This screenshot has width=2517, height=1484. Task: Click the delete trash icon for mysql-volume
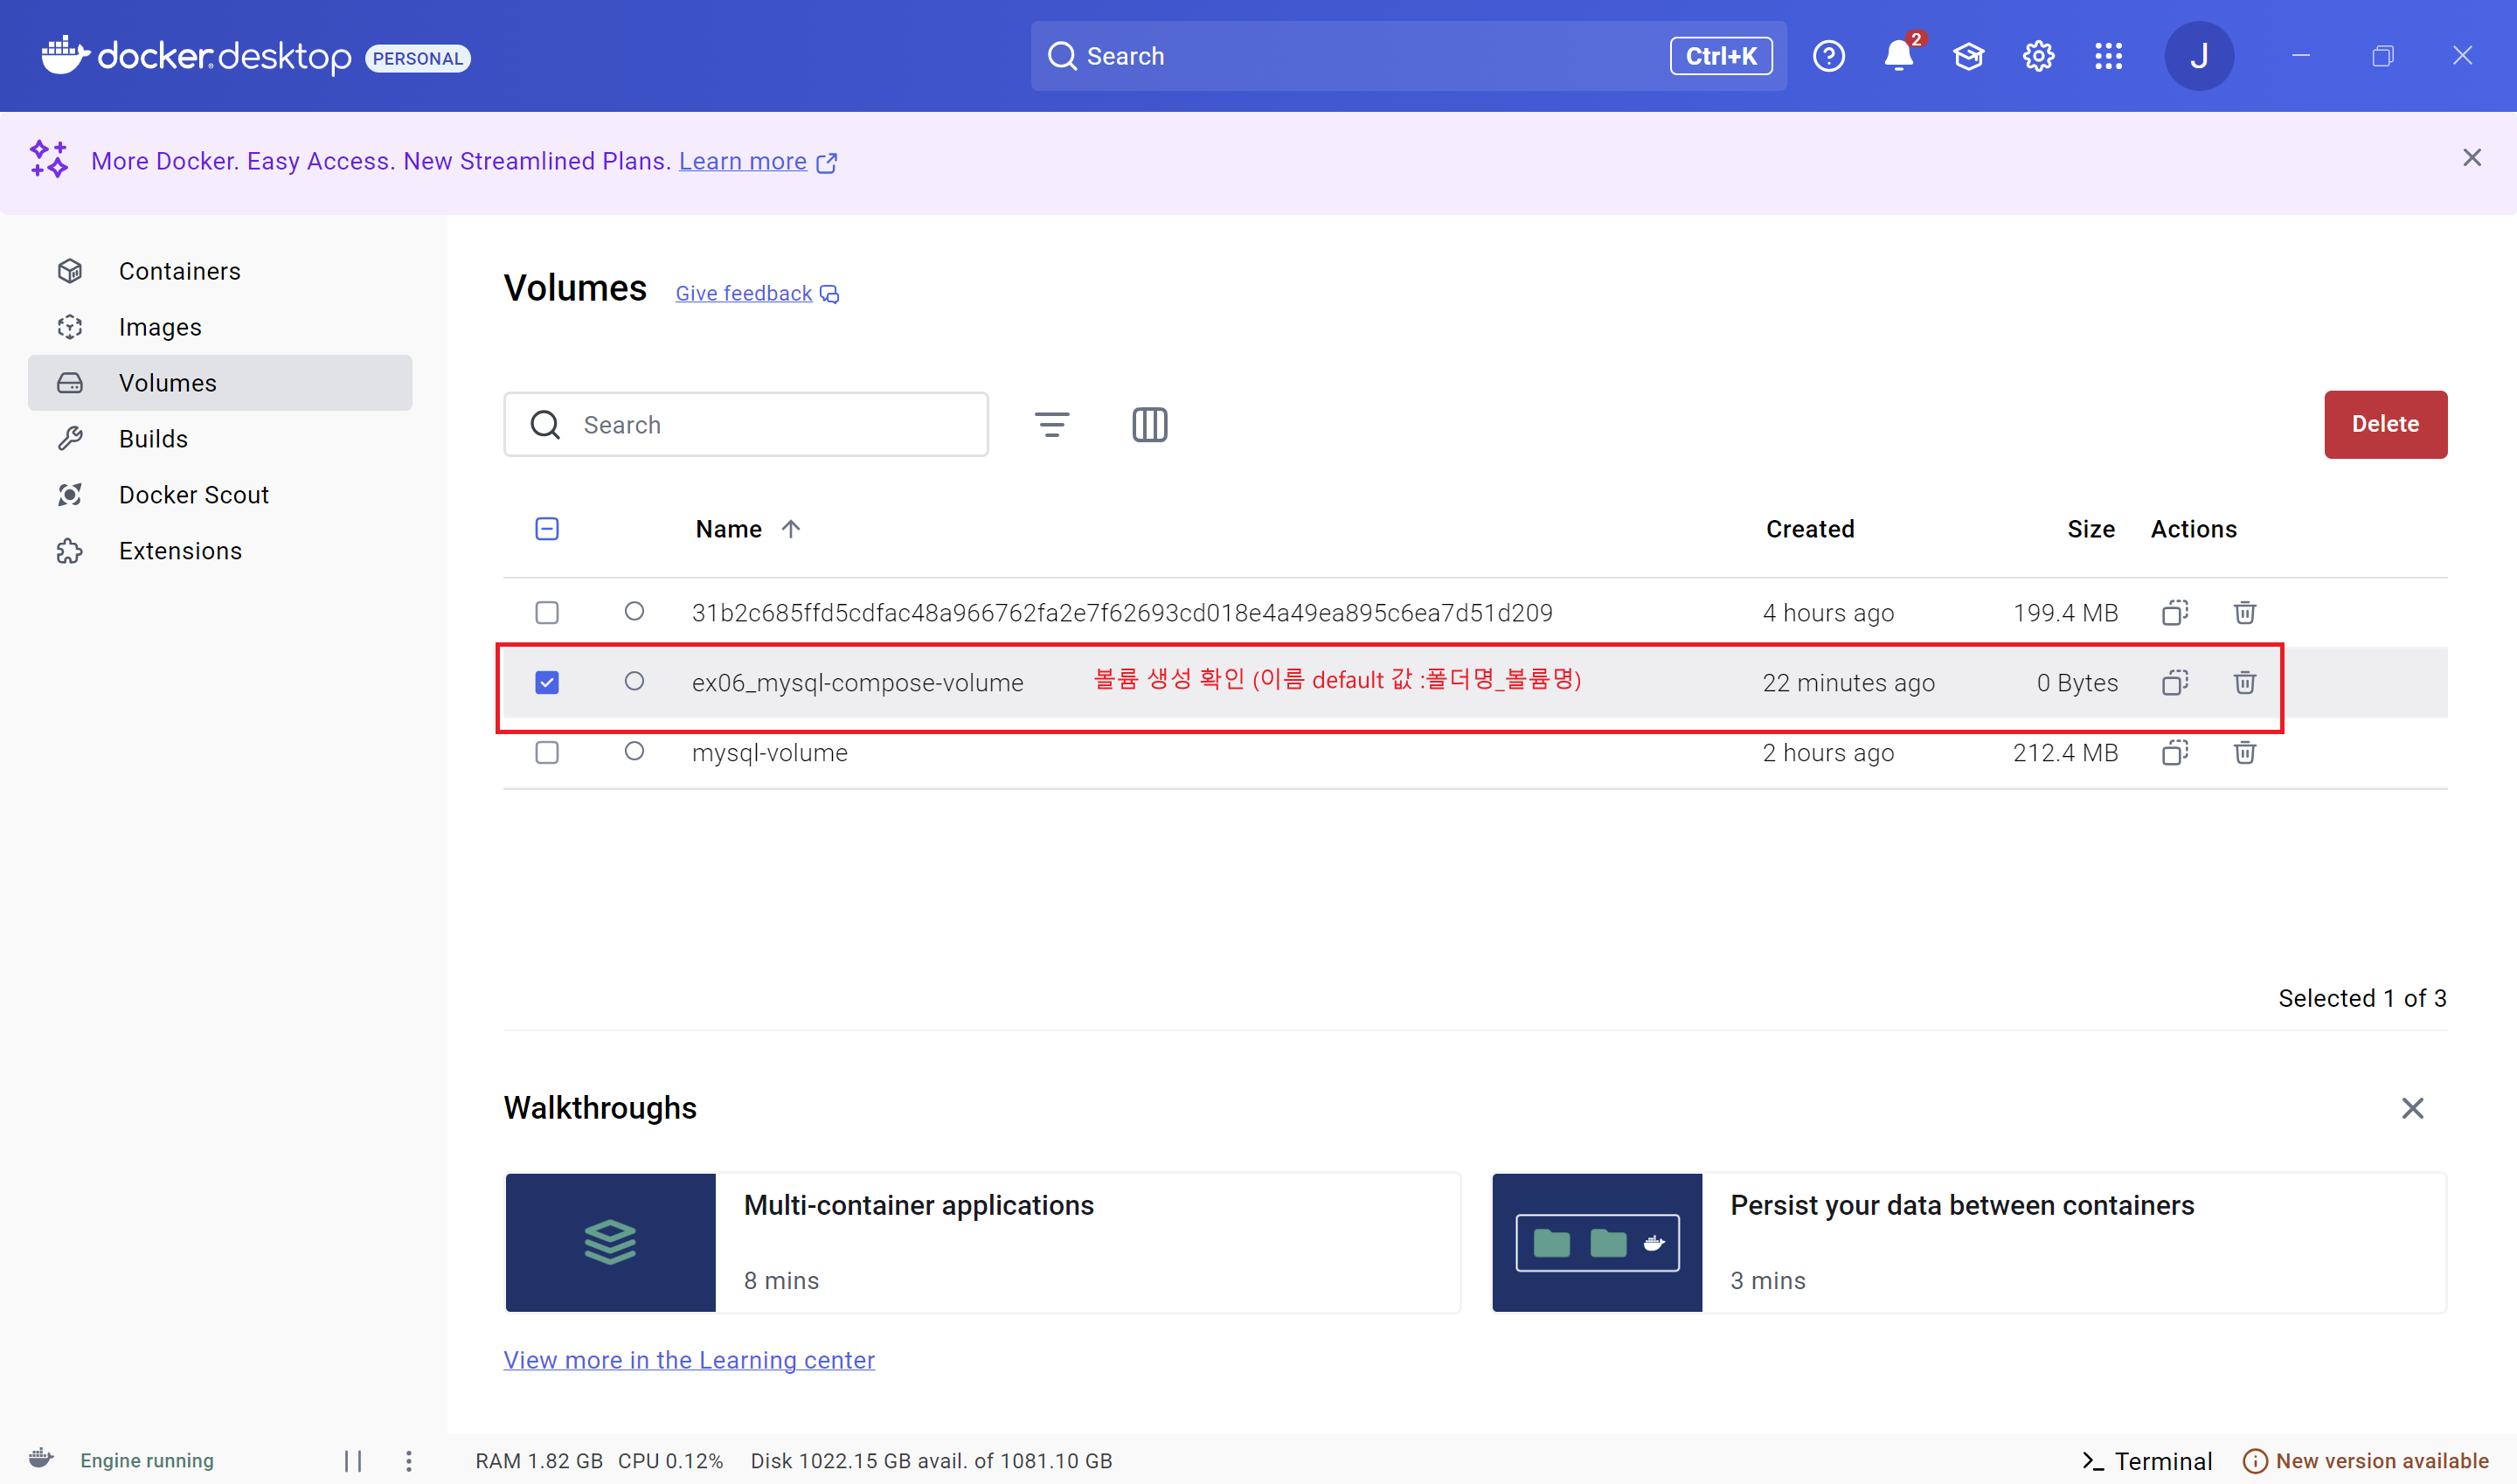(2244, 752)
